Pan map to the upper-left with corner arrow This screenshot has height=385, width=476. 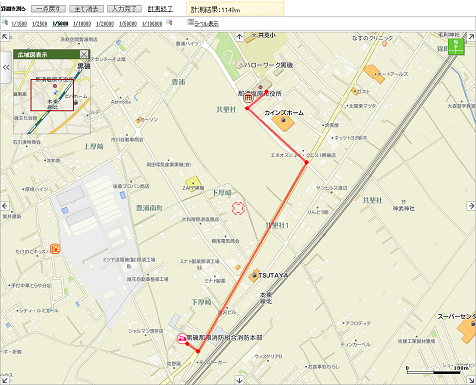tap(4, 37)
